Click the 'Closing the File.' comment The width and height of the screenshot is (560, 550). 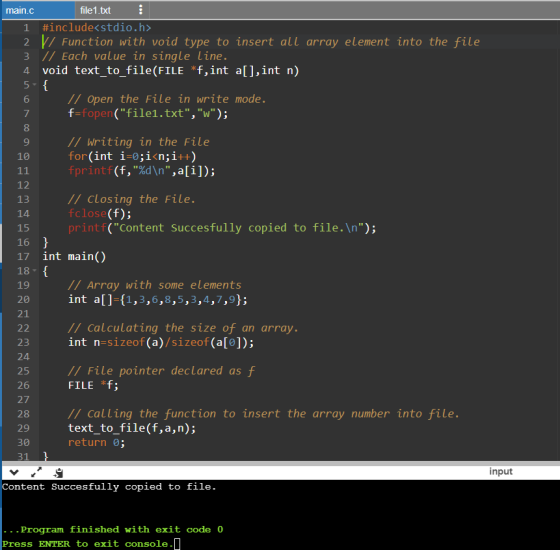click(132, 199)
